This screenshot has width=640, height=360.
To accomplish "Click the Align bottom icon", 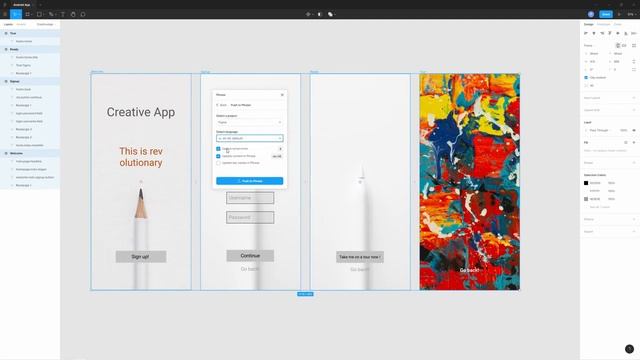I will pos(626,33).
